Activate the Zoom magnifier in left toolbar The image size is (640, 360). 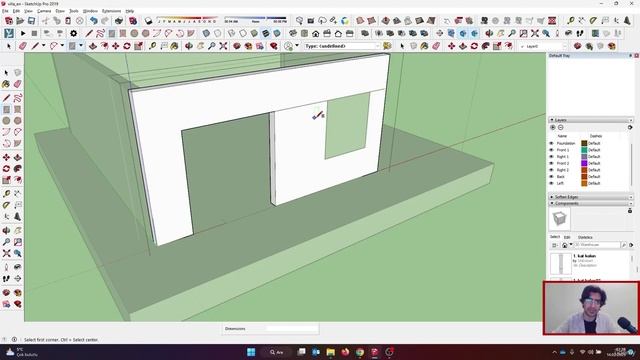coord(6,242)
